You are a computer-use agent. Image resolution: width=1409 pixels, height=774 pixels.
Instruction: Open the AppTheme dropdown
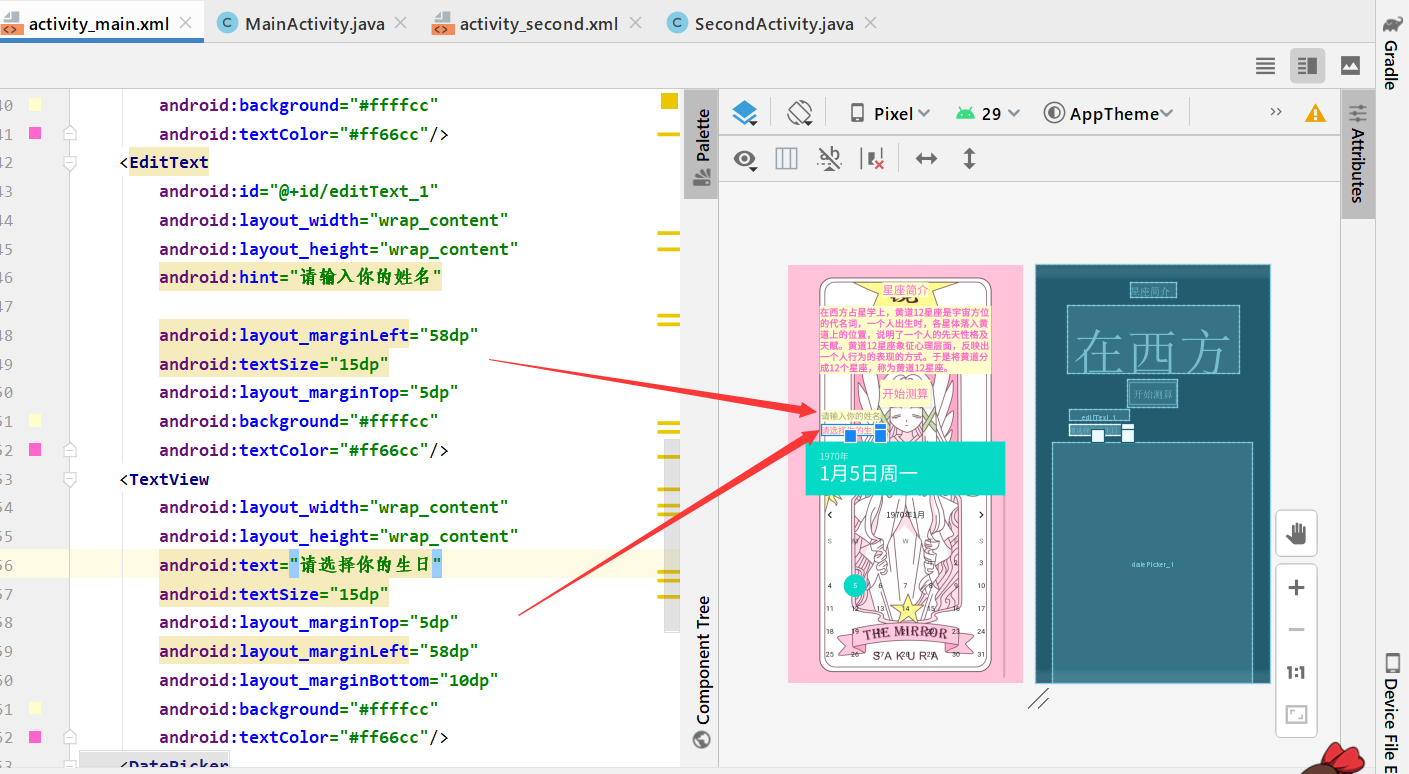1108,113
